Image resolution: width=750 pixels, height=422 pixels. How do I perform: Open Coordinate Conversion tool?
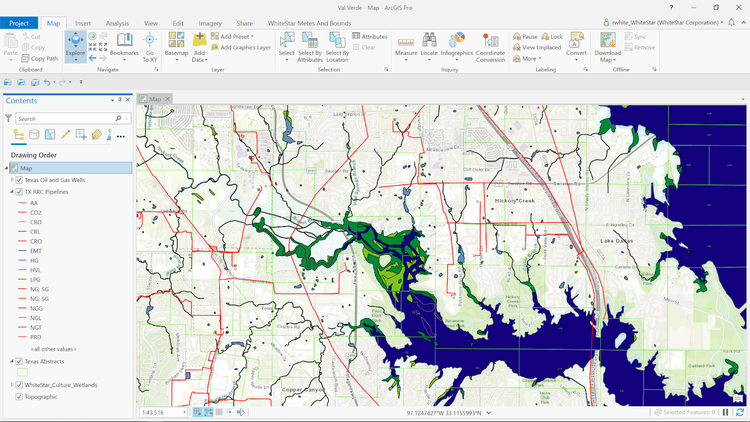490,47
